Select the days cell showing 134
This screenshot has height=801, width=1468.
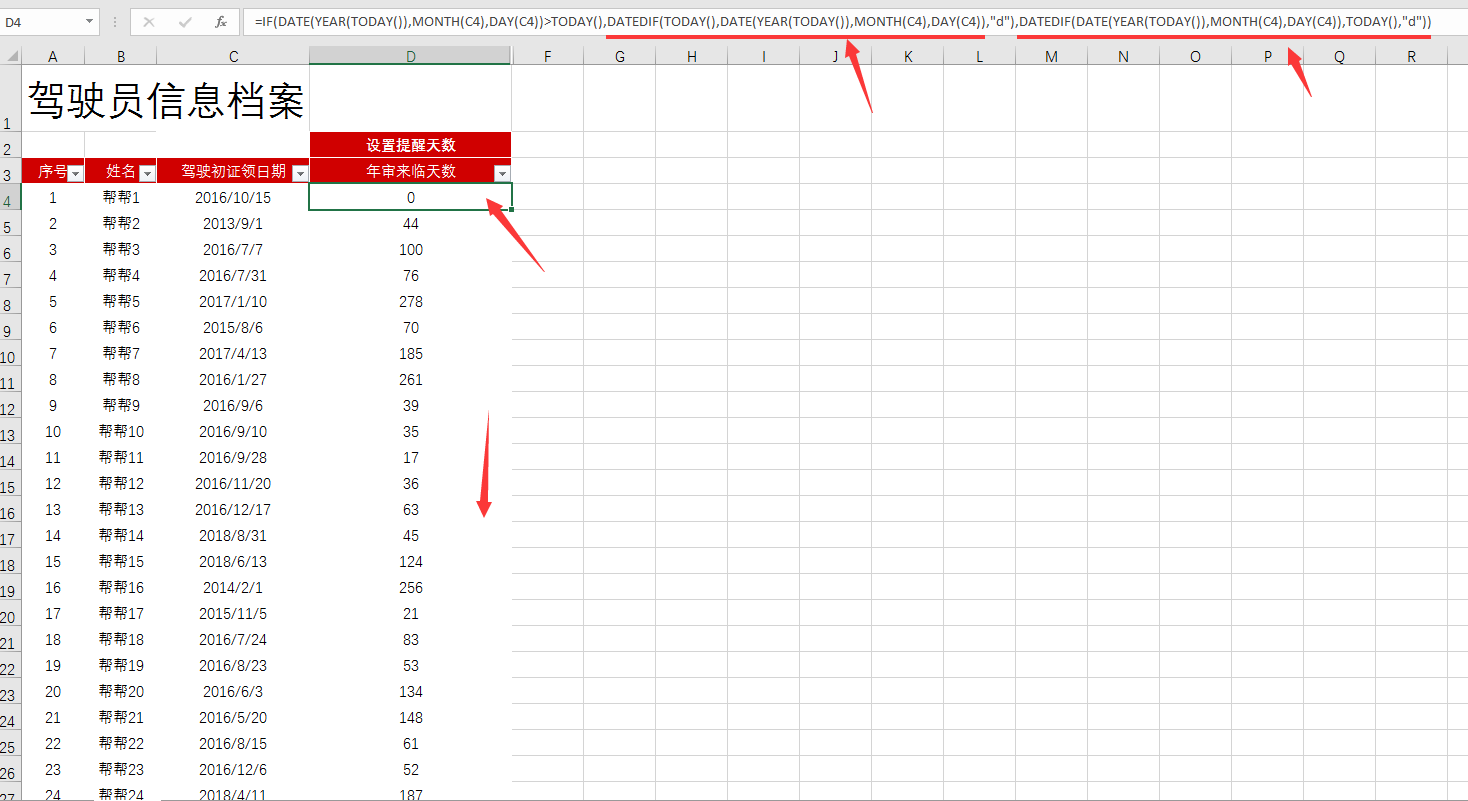[x=411, y=692]
